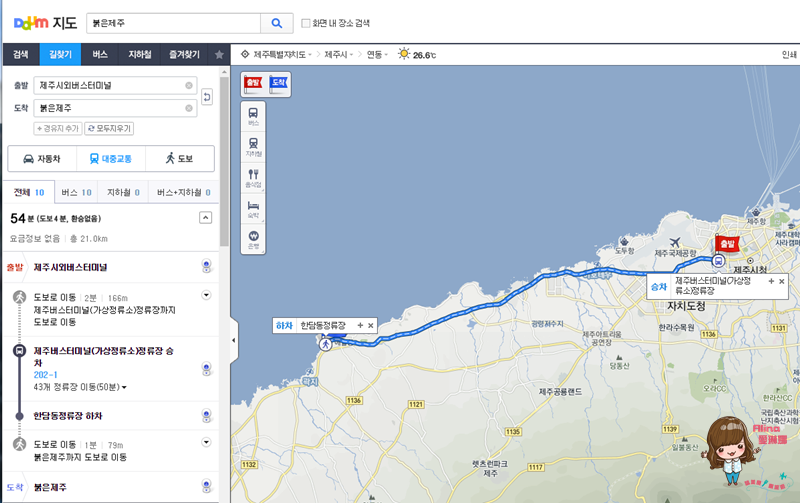The image size is (800, 503).
Task: Click the 경유지 추가 button
Action: (58, 129)
